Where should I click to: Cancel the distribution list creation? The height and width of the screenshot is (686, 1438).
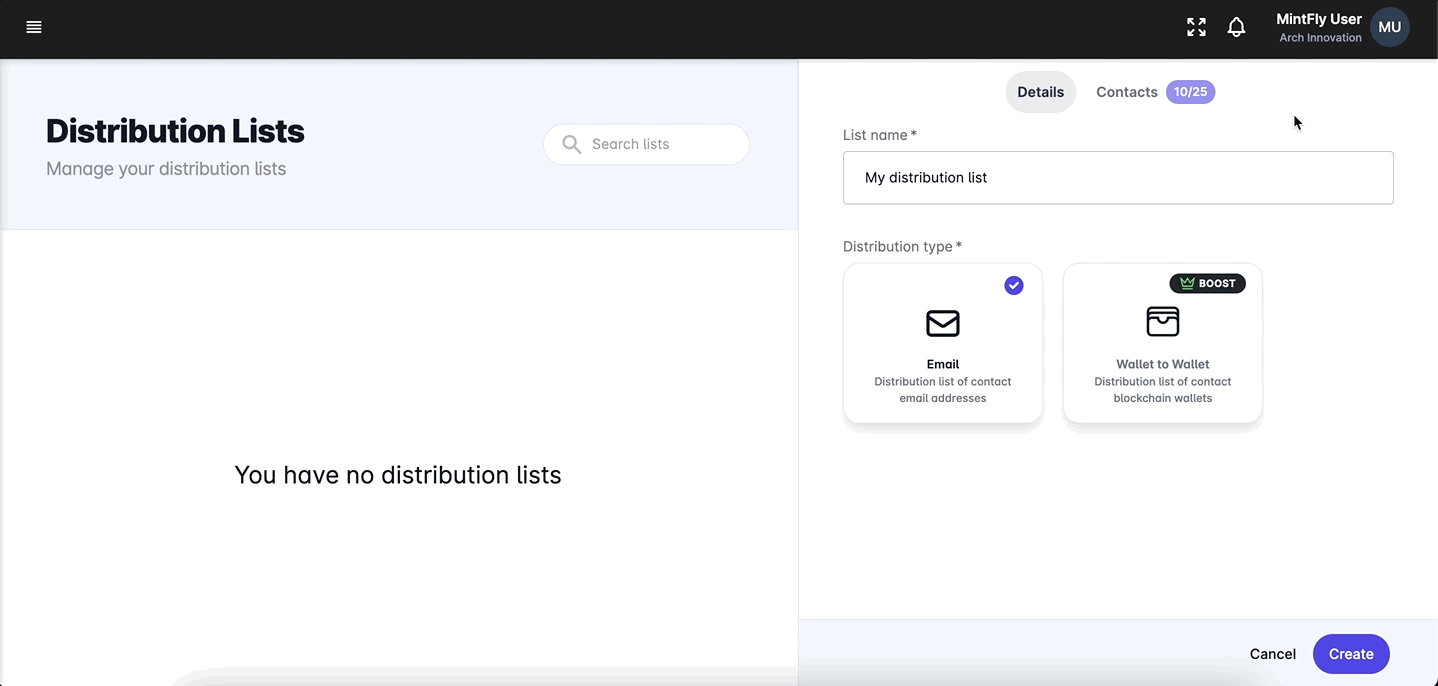point(1272,654)
